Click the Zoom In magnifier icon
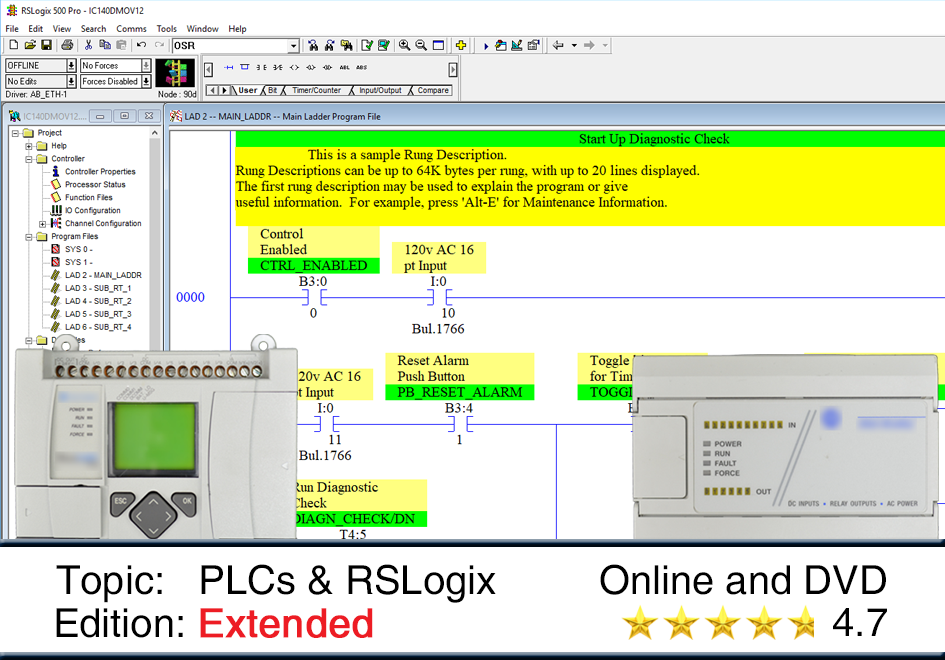Viewport: 945px width, 660px height. (x=405, y=45)
